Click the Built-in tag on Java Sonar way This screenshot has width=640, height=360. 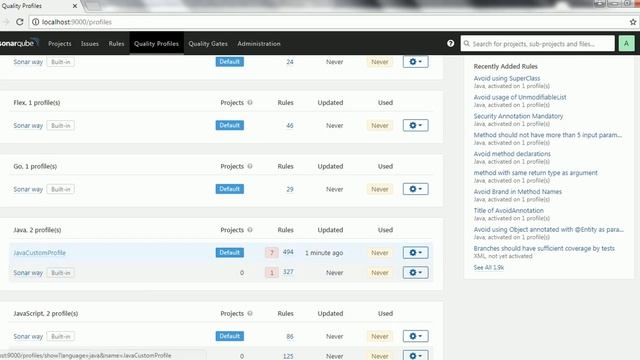pos(61,273)
